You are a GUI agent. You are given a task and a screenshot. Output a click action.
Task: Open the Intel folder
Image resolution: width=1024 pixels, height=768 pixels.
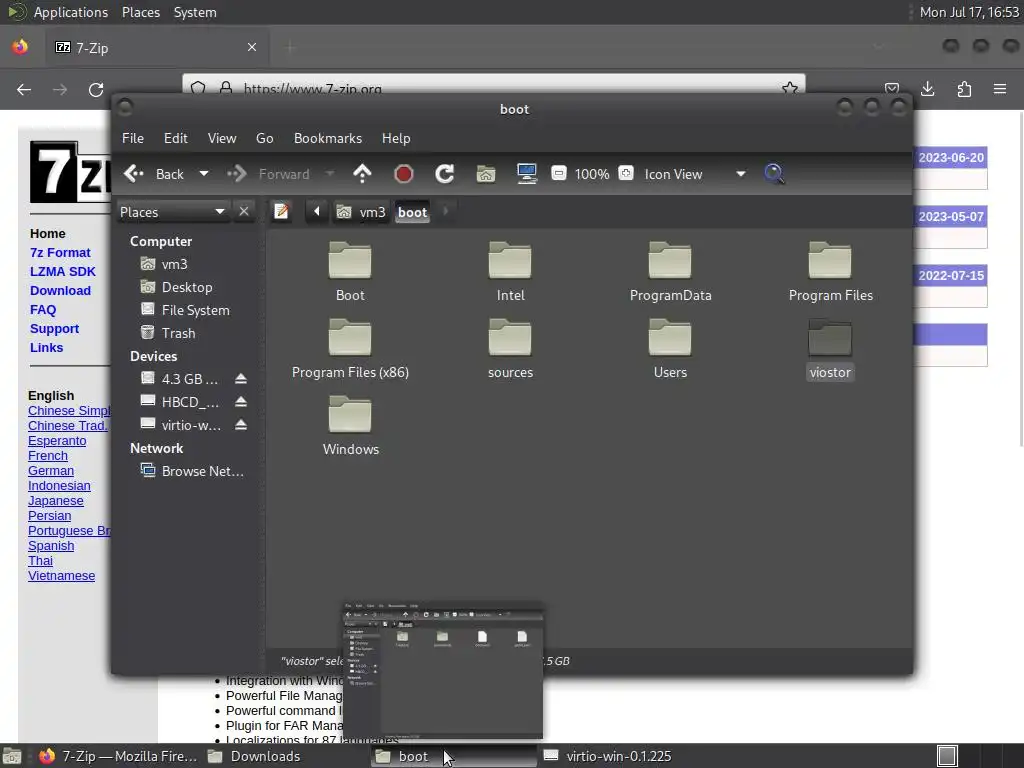pyautogui.click(x=510, y=271)
